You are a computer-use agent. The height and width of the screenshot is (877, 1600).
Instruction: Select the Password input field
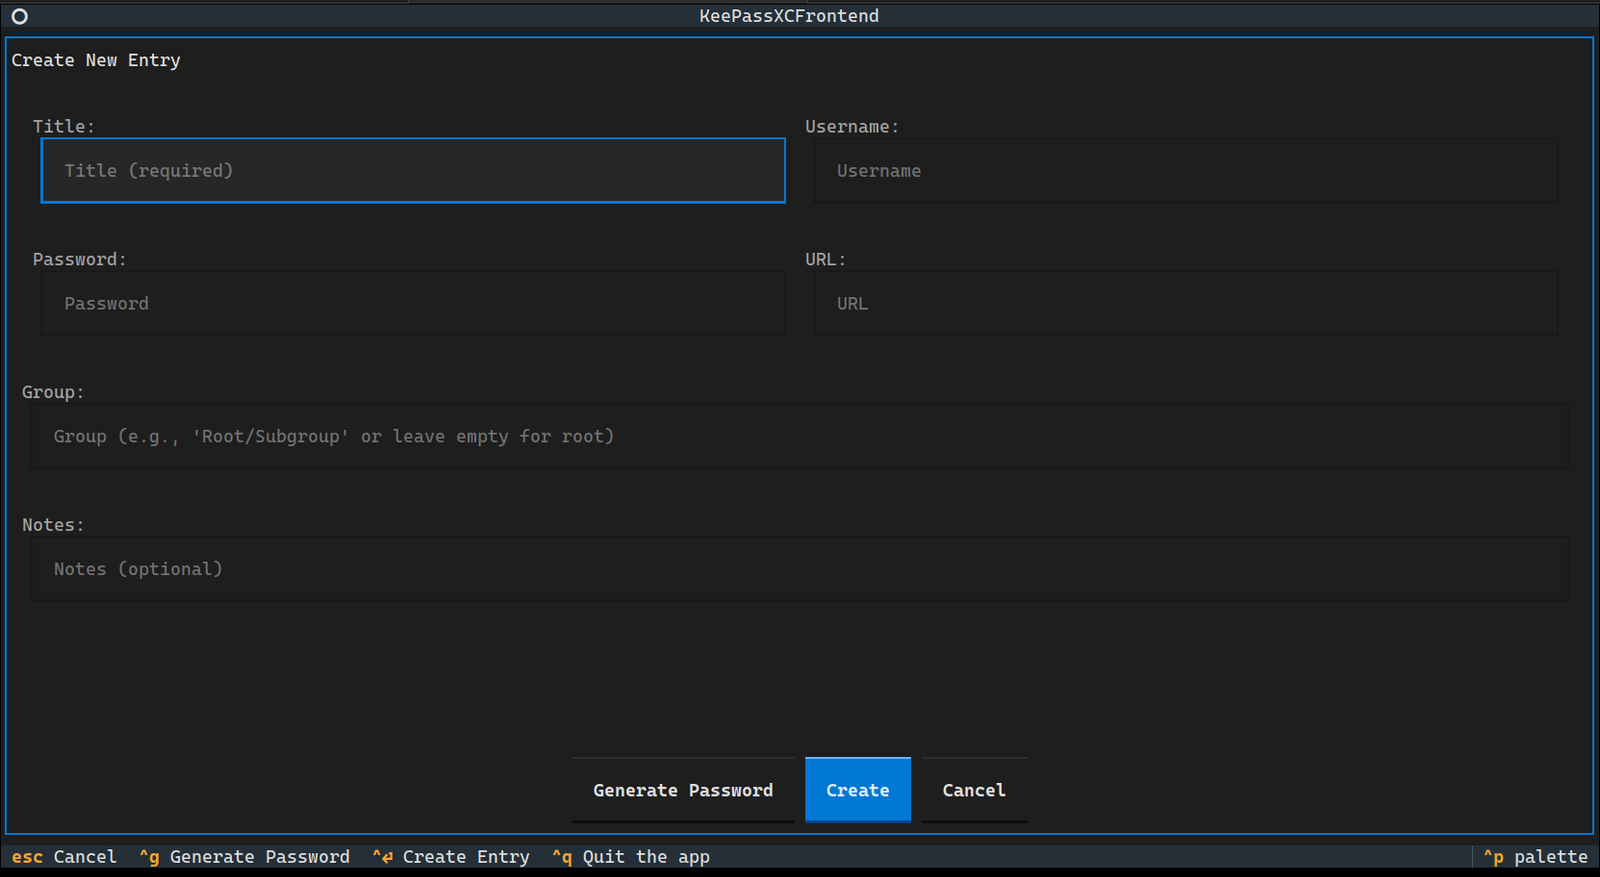pyautogui.click(x=413, y=303)
